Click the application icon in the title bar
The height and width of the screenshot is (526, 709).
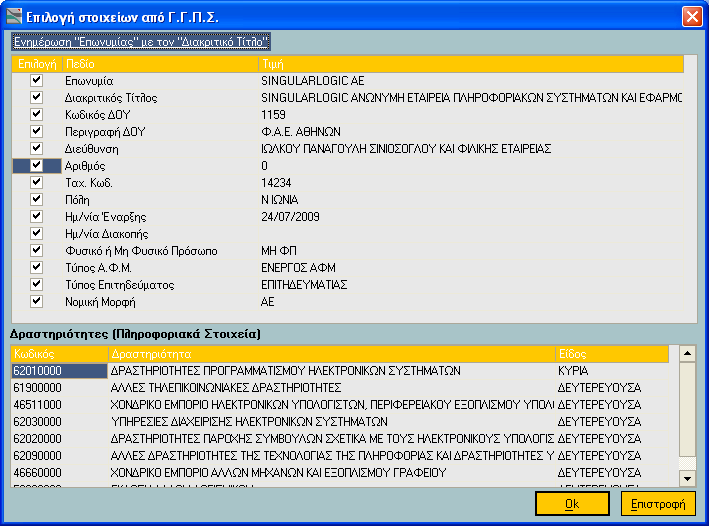[14, 16]
